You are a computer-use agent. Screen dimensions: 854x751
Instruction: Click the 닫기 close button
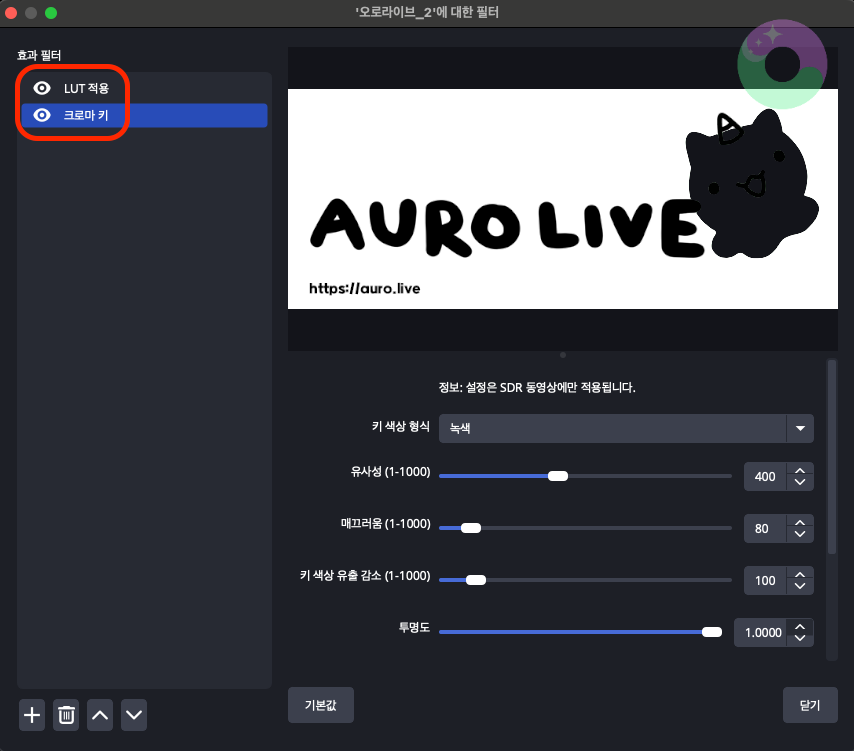pyautogui.click(x=810, y=705)
